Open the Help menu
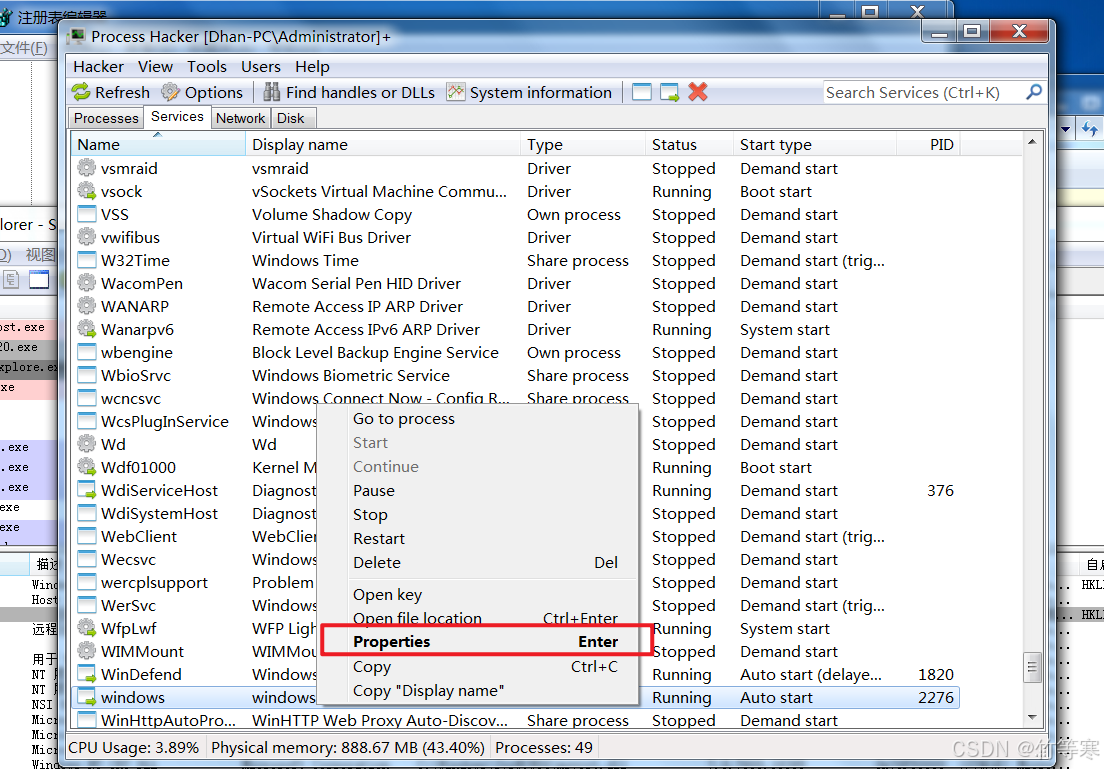Screen dimensions: 1104x769 (x=312, y=67)
